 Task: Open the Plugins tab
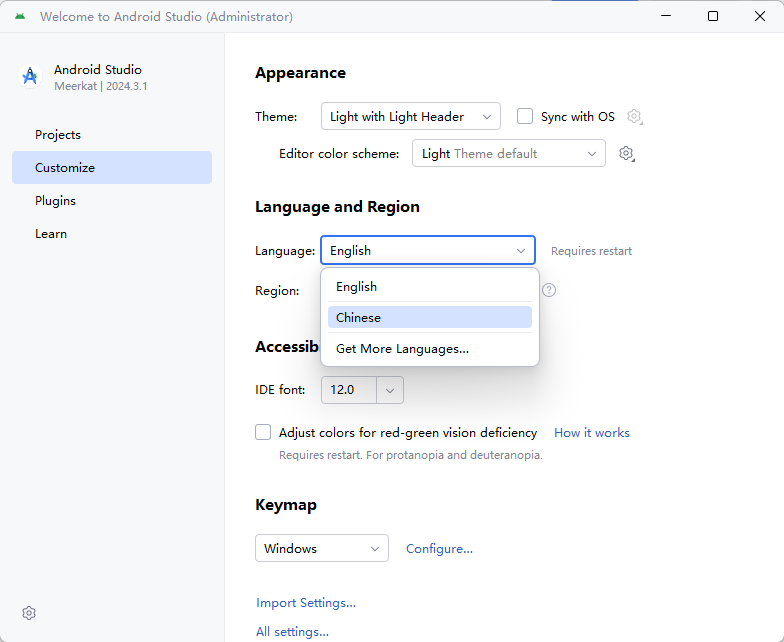pyautogui.click(x=112, y=201)
